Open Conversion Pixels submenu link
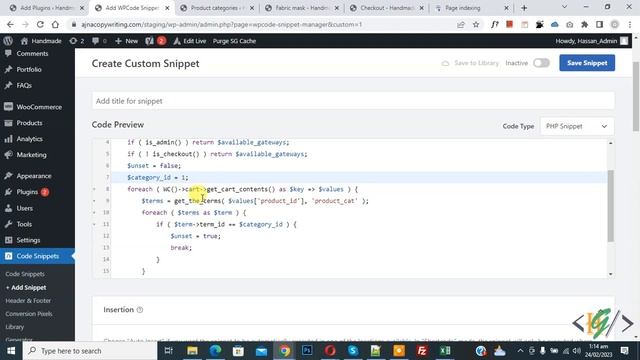Image resolution: width=640 pixels, height=360 pixels. pyautogui.click(x=29, y=313)
